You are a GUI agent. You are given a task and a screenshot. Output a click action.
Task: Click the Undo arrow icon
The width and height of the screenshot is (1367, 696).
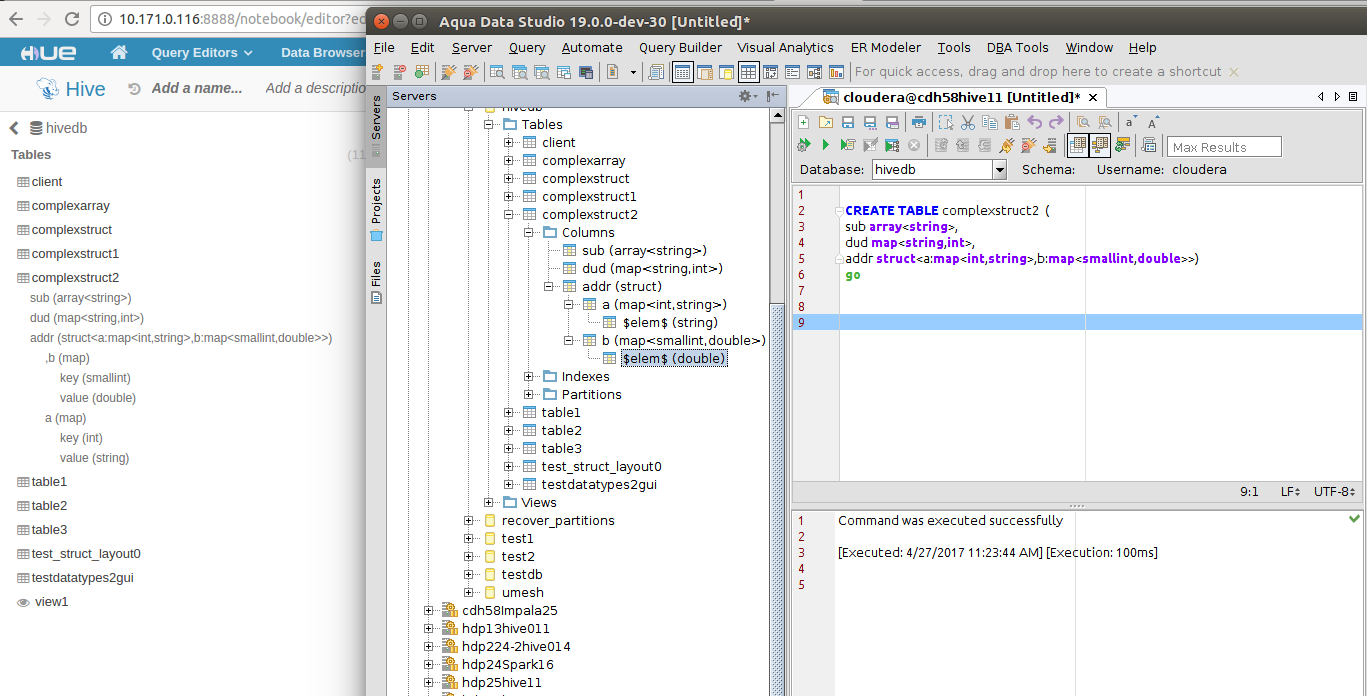click(1034, 122)
